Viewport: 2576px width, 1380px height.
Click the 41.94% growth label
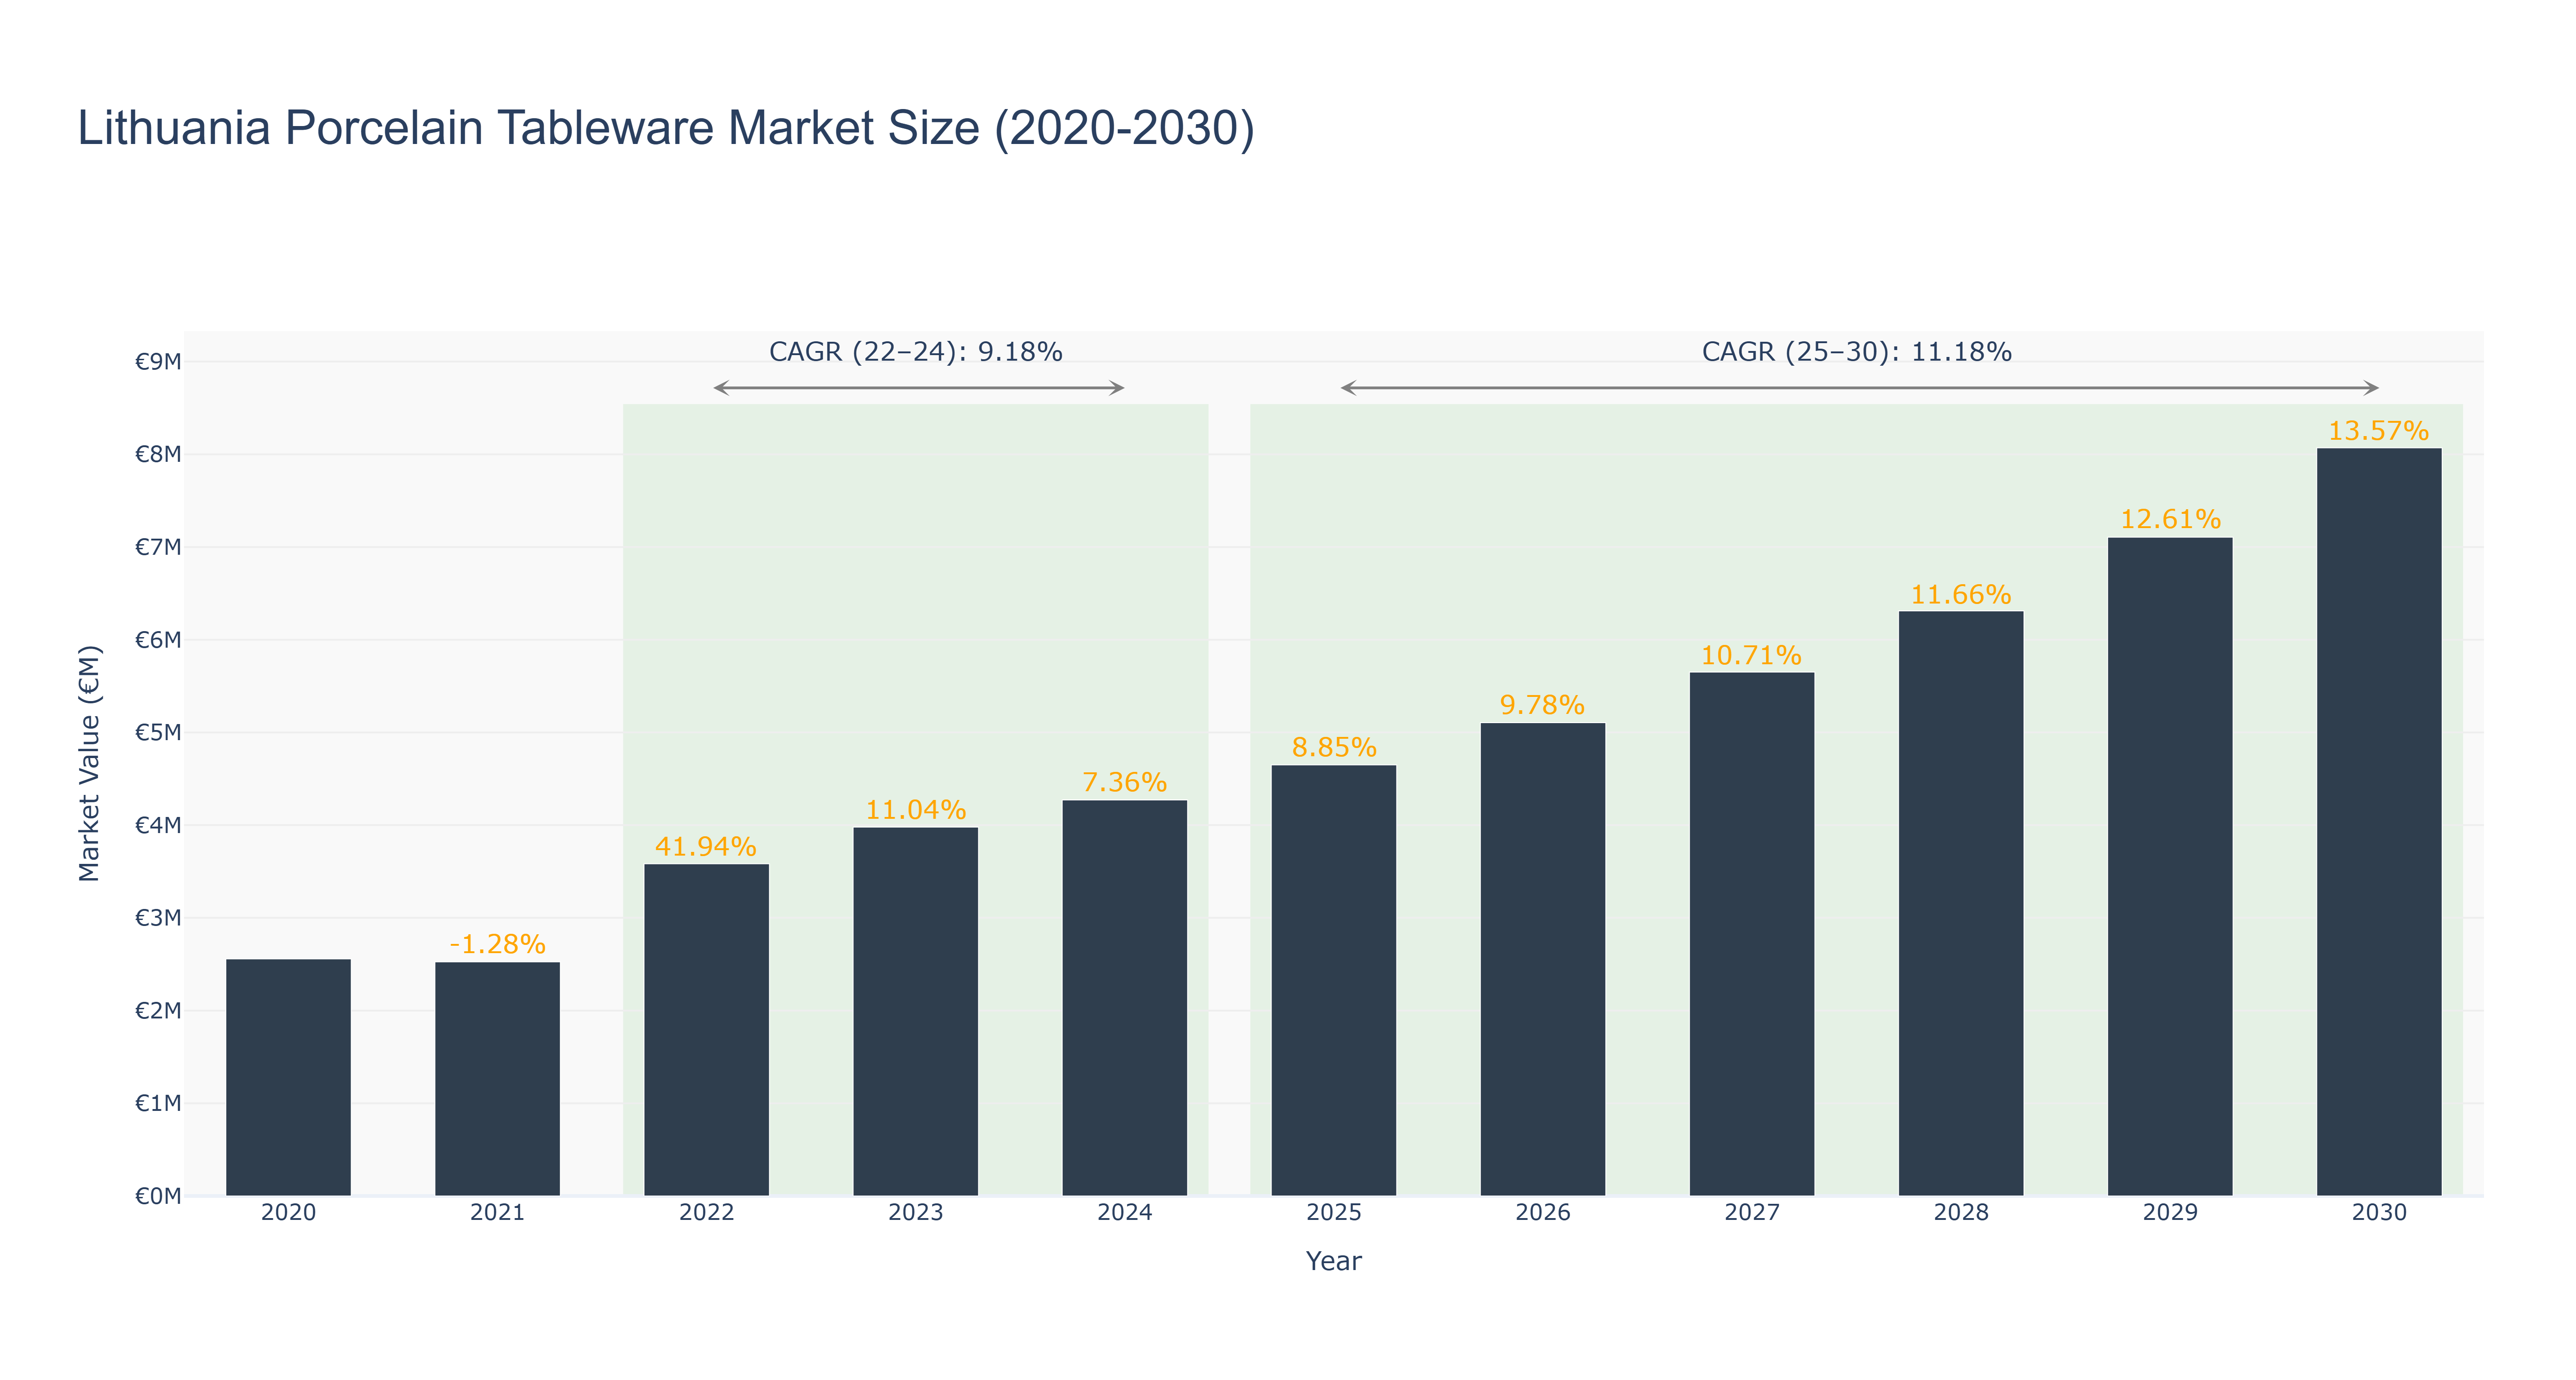point(706,846)
